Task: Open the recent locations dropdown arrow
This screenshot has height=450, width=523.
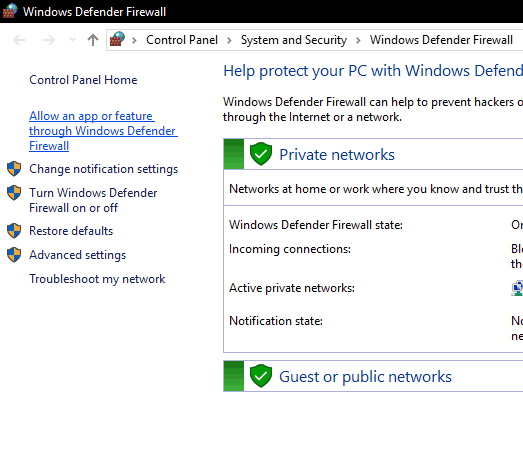Action: click(72, 40)
